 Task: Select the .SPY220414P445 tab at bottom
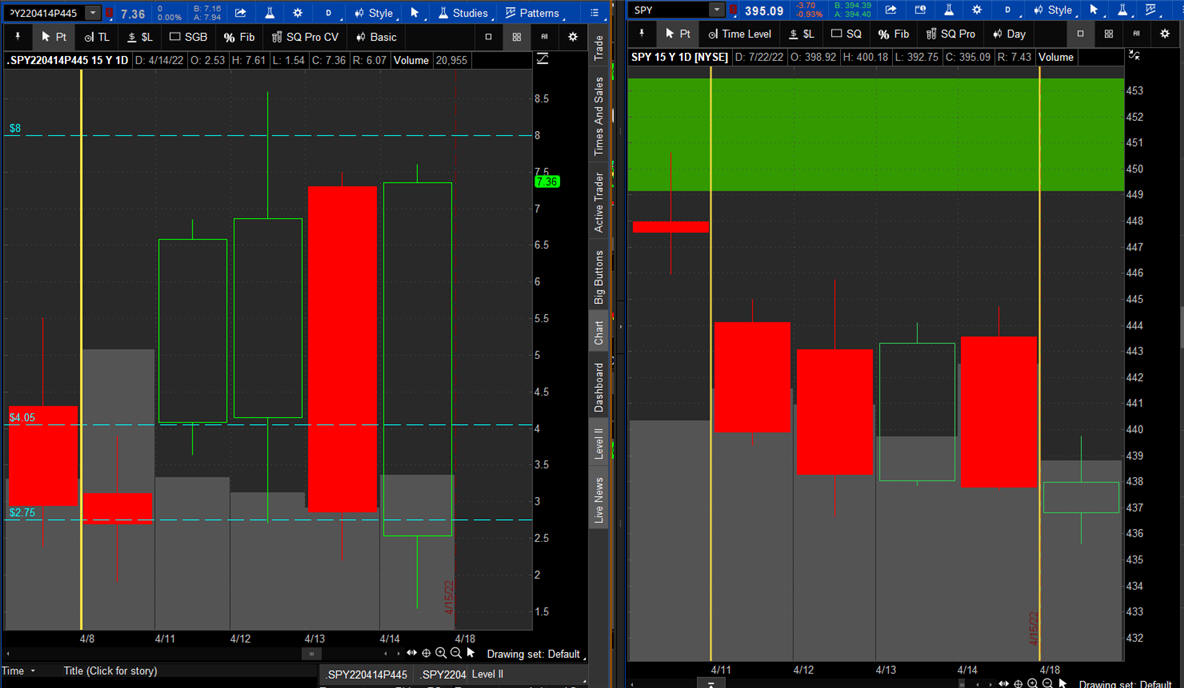point(367,674)
